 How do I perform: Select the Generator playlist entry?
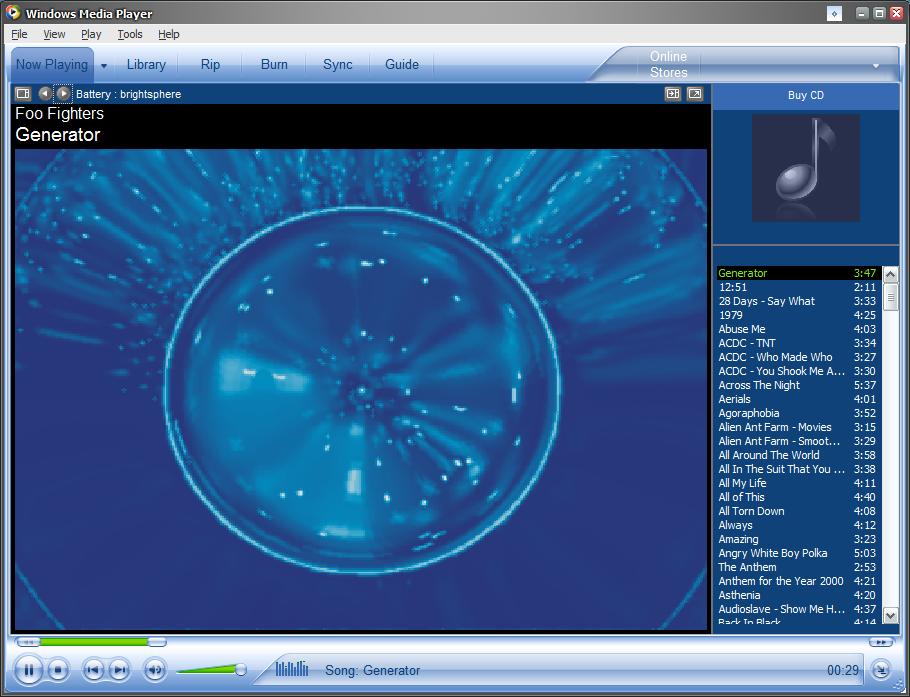(799, 273)
